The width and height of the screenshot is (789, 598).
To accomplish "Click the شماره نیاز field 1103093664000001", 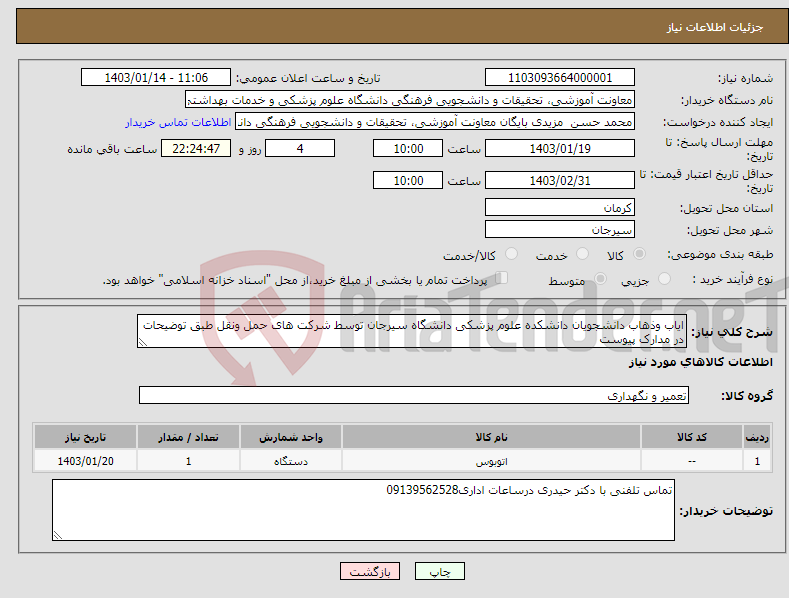I will pos(560,78).
